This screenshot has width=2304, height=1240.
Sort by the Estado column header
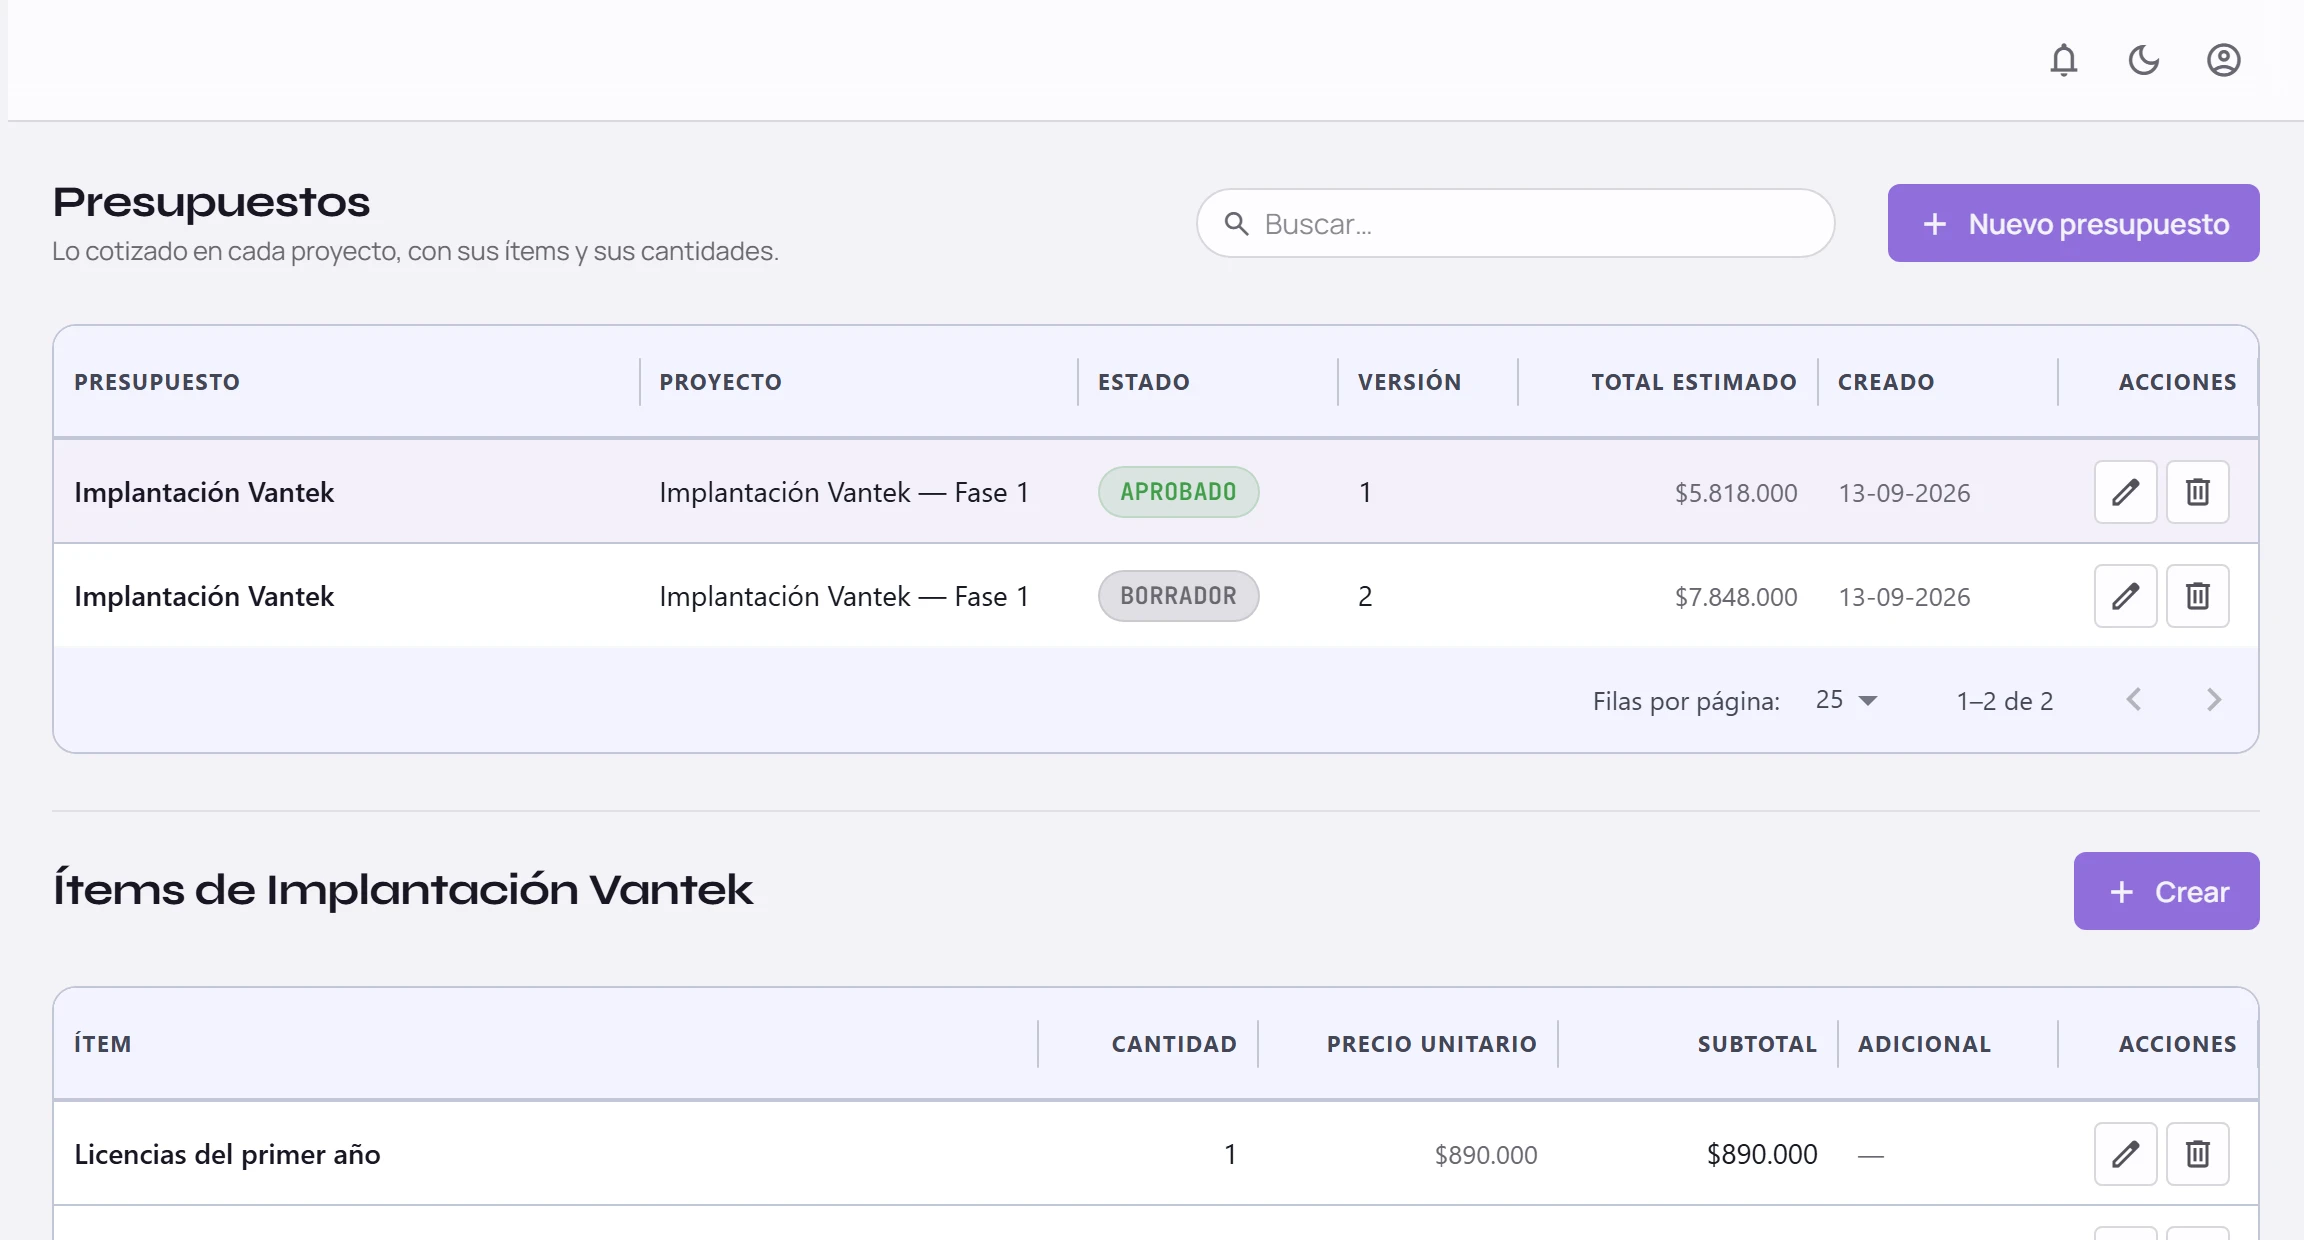(x=1144, y=382)
